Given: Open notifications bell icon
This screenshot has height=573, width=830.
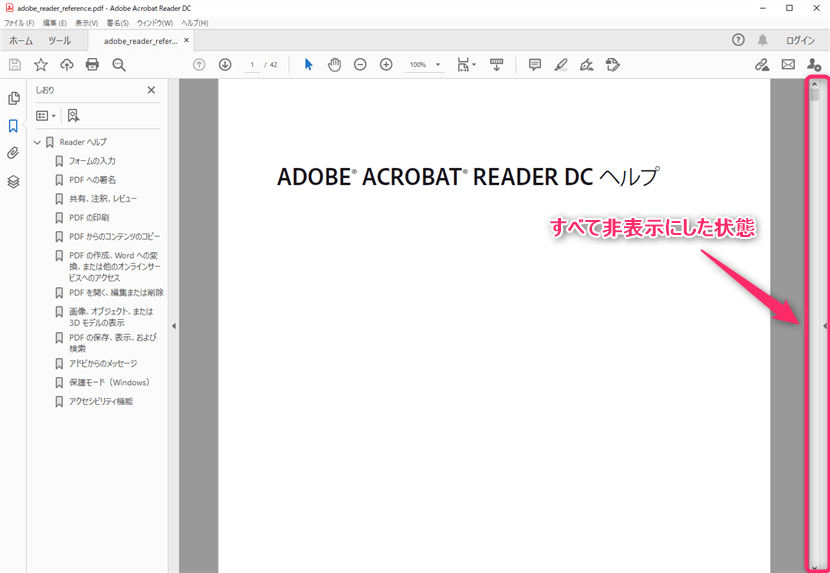Looking at the screenshot, I should (763, 40).
